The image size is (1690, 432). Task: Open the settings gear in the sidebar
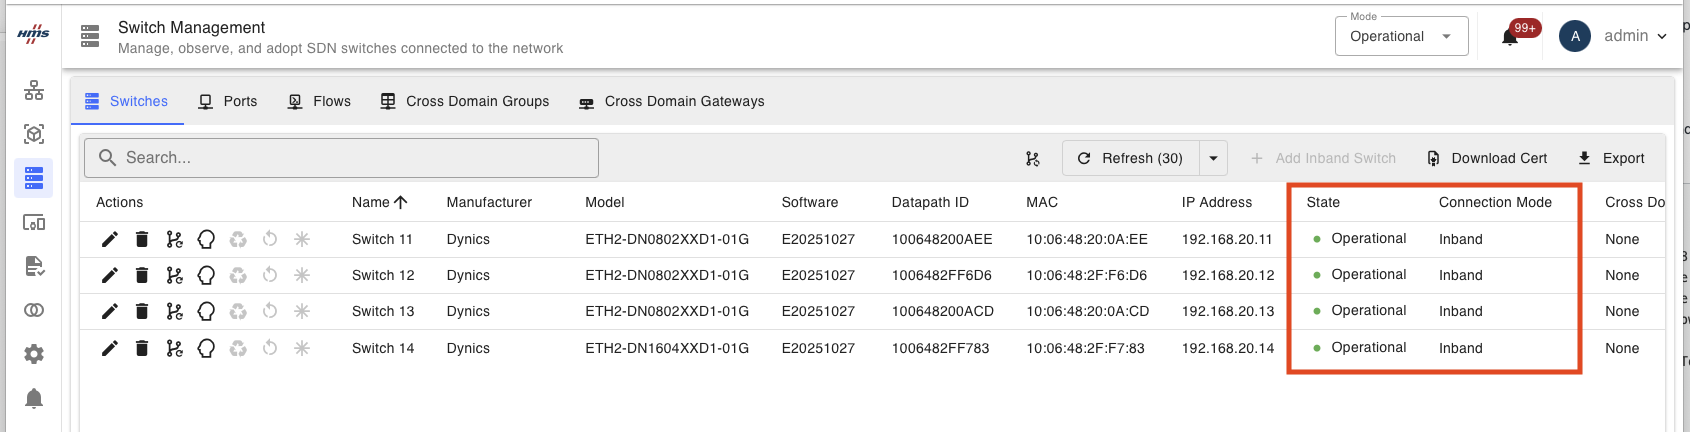pyautogui.click(x=34, y=354)
